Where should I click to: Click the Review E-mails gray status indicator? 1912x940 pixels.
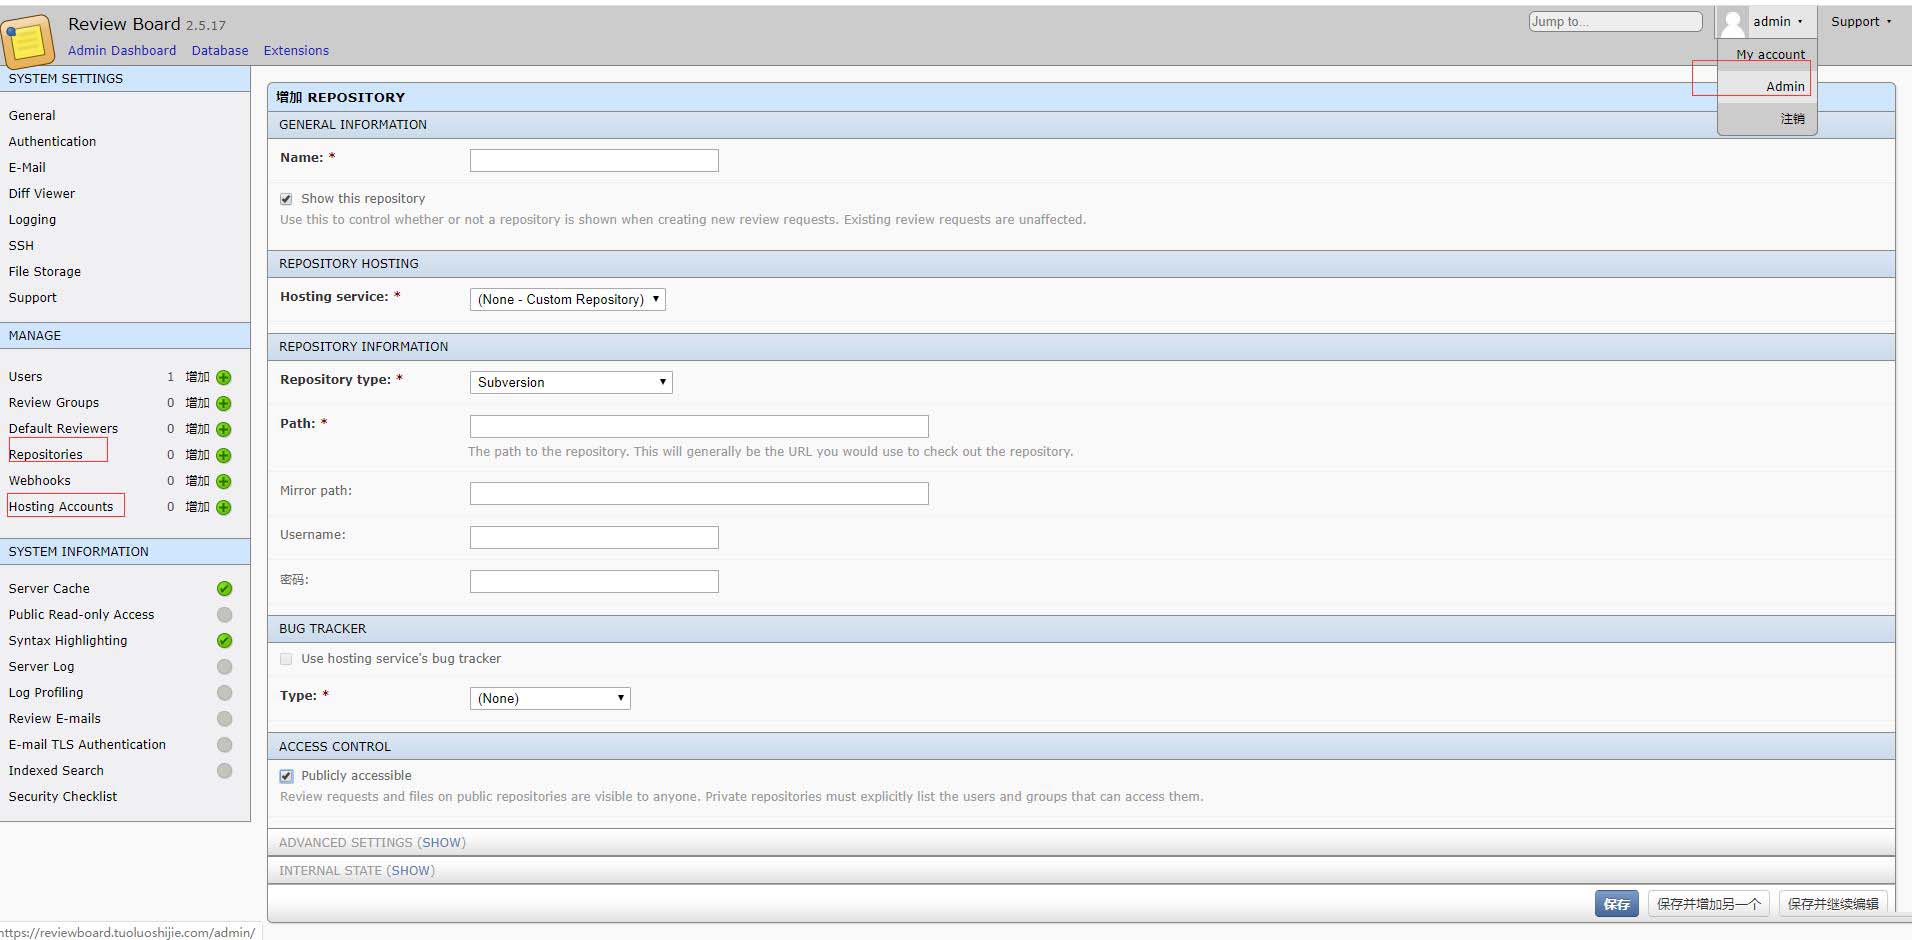click(225, 719)
